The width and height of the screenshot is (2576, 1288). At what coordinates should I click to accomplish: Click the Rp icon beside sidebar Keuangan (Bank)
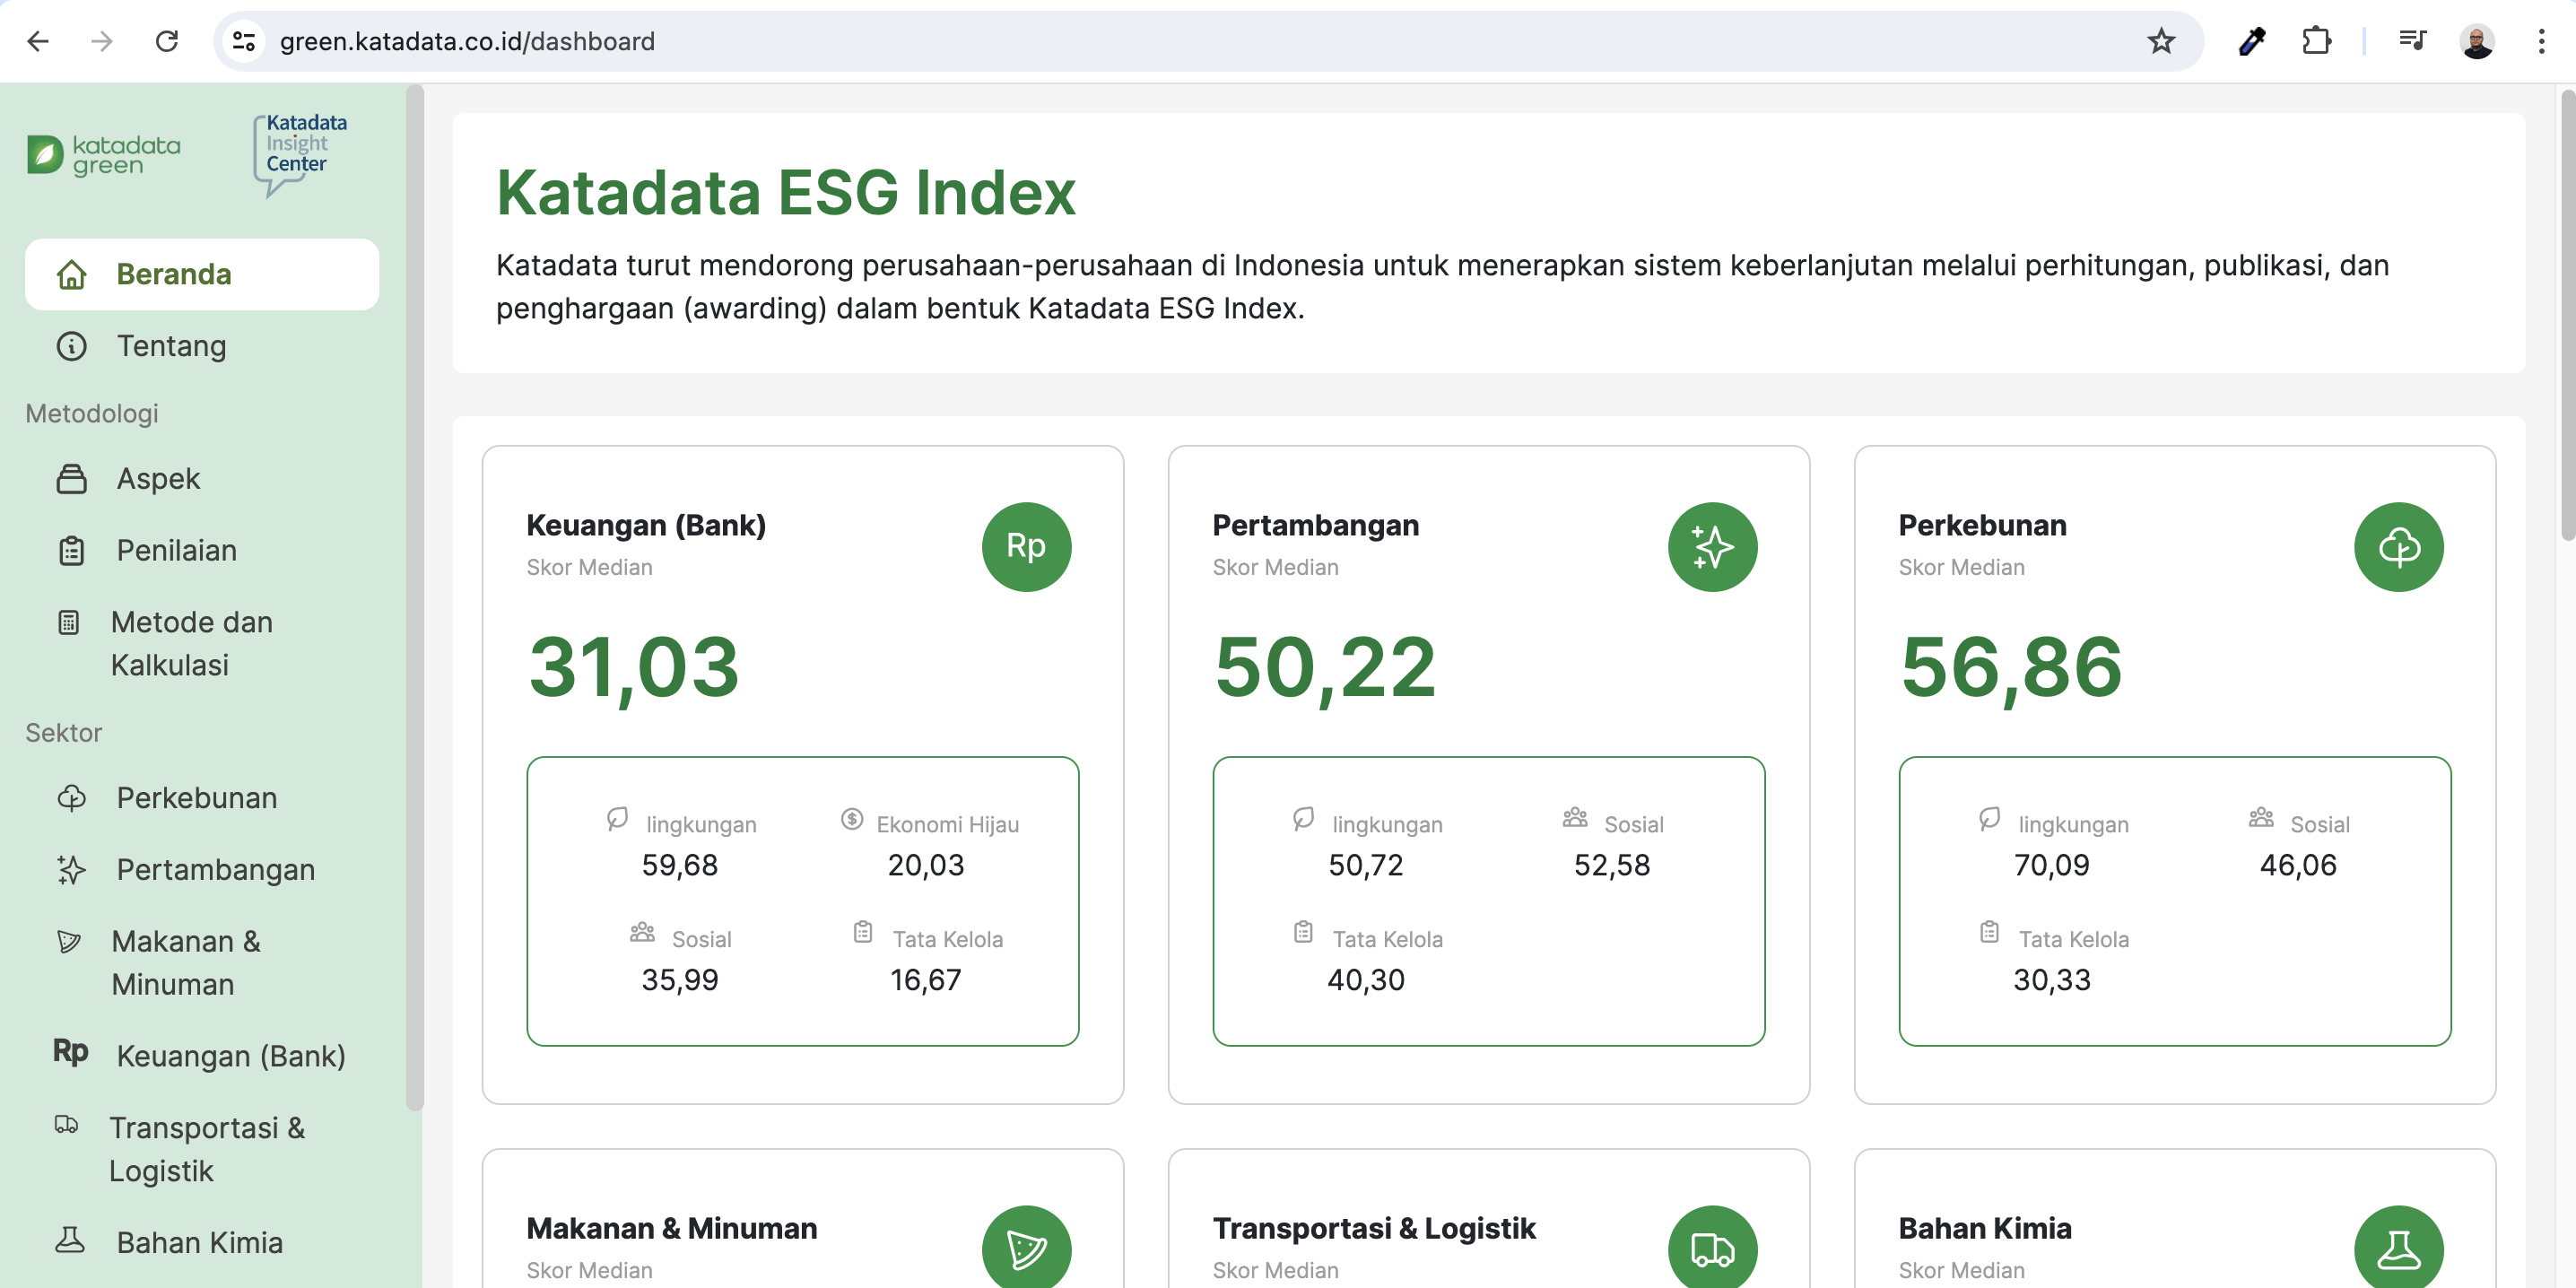(71, 1051)
